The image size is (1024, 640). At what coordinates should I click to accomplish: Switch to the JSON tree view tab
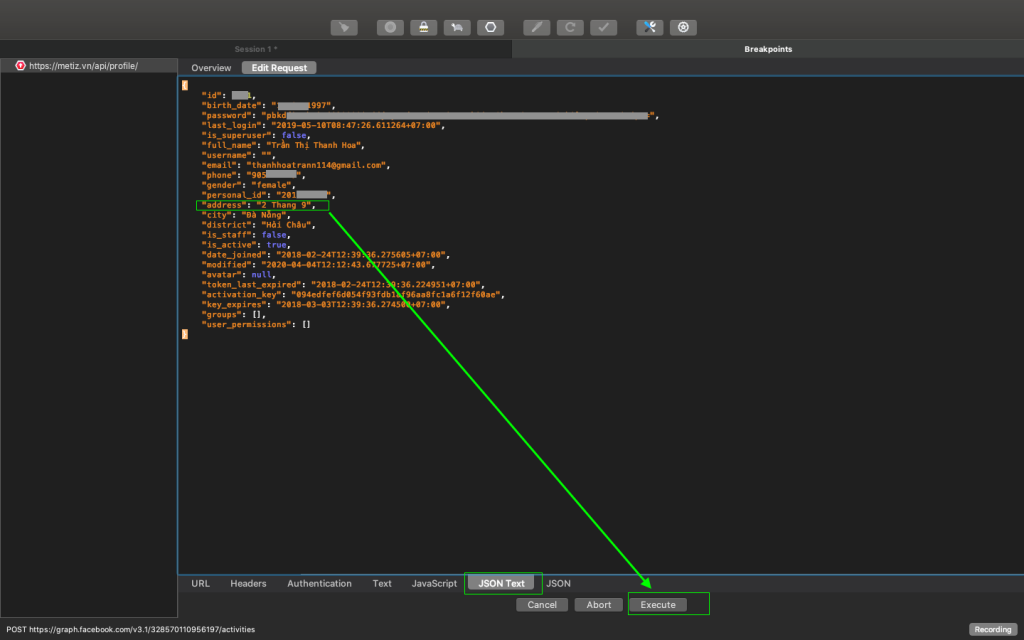tap(558, 583)
